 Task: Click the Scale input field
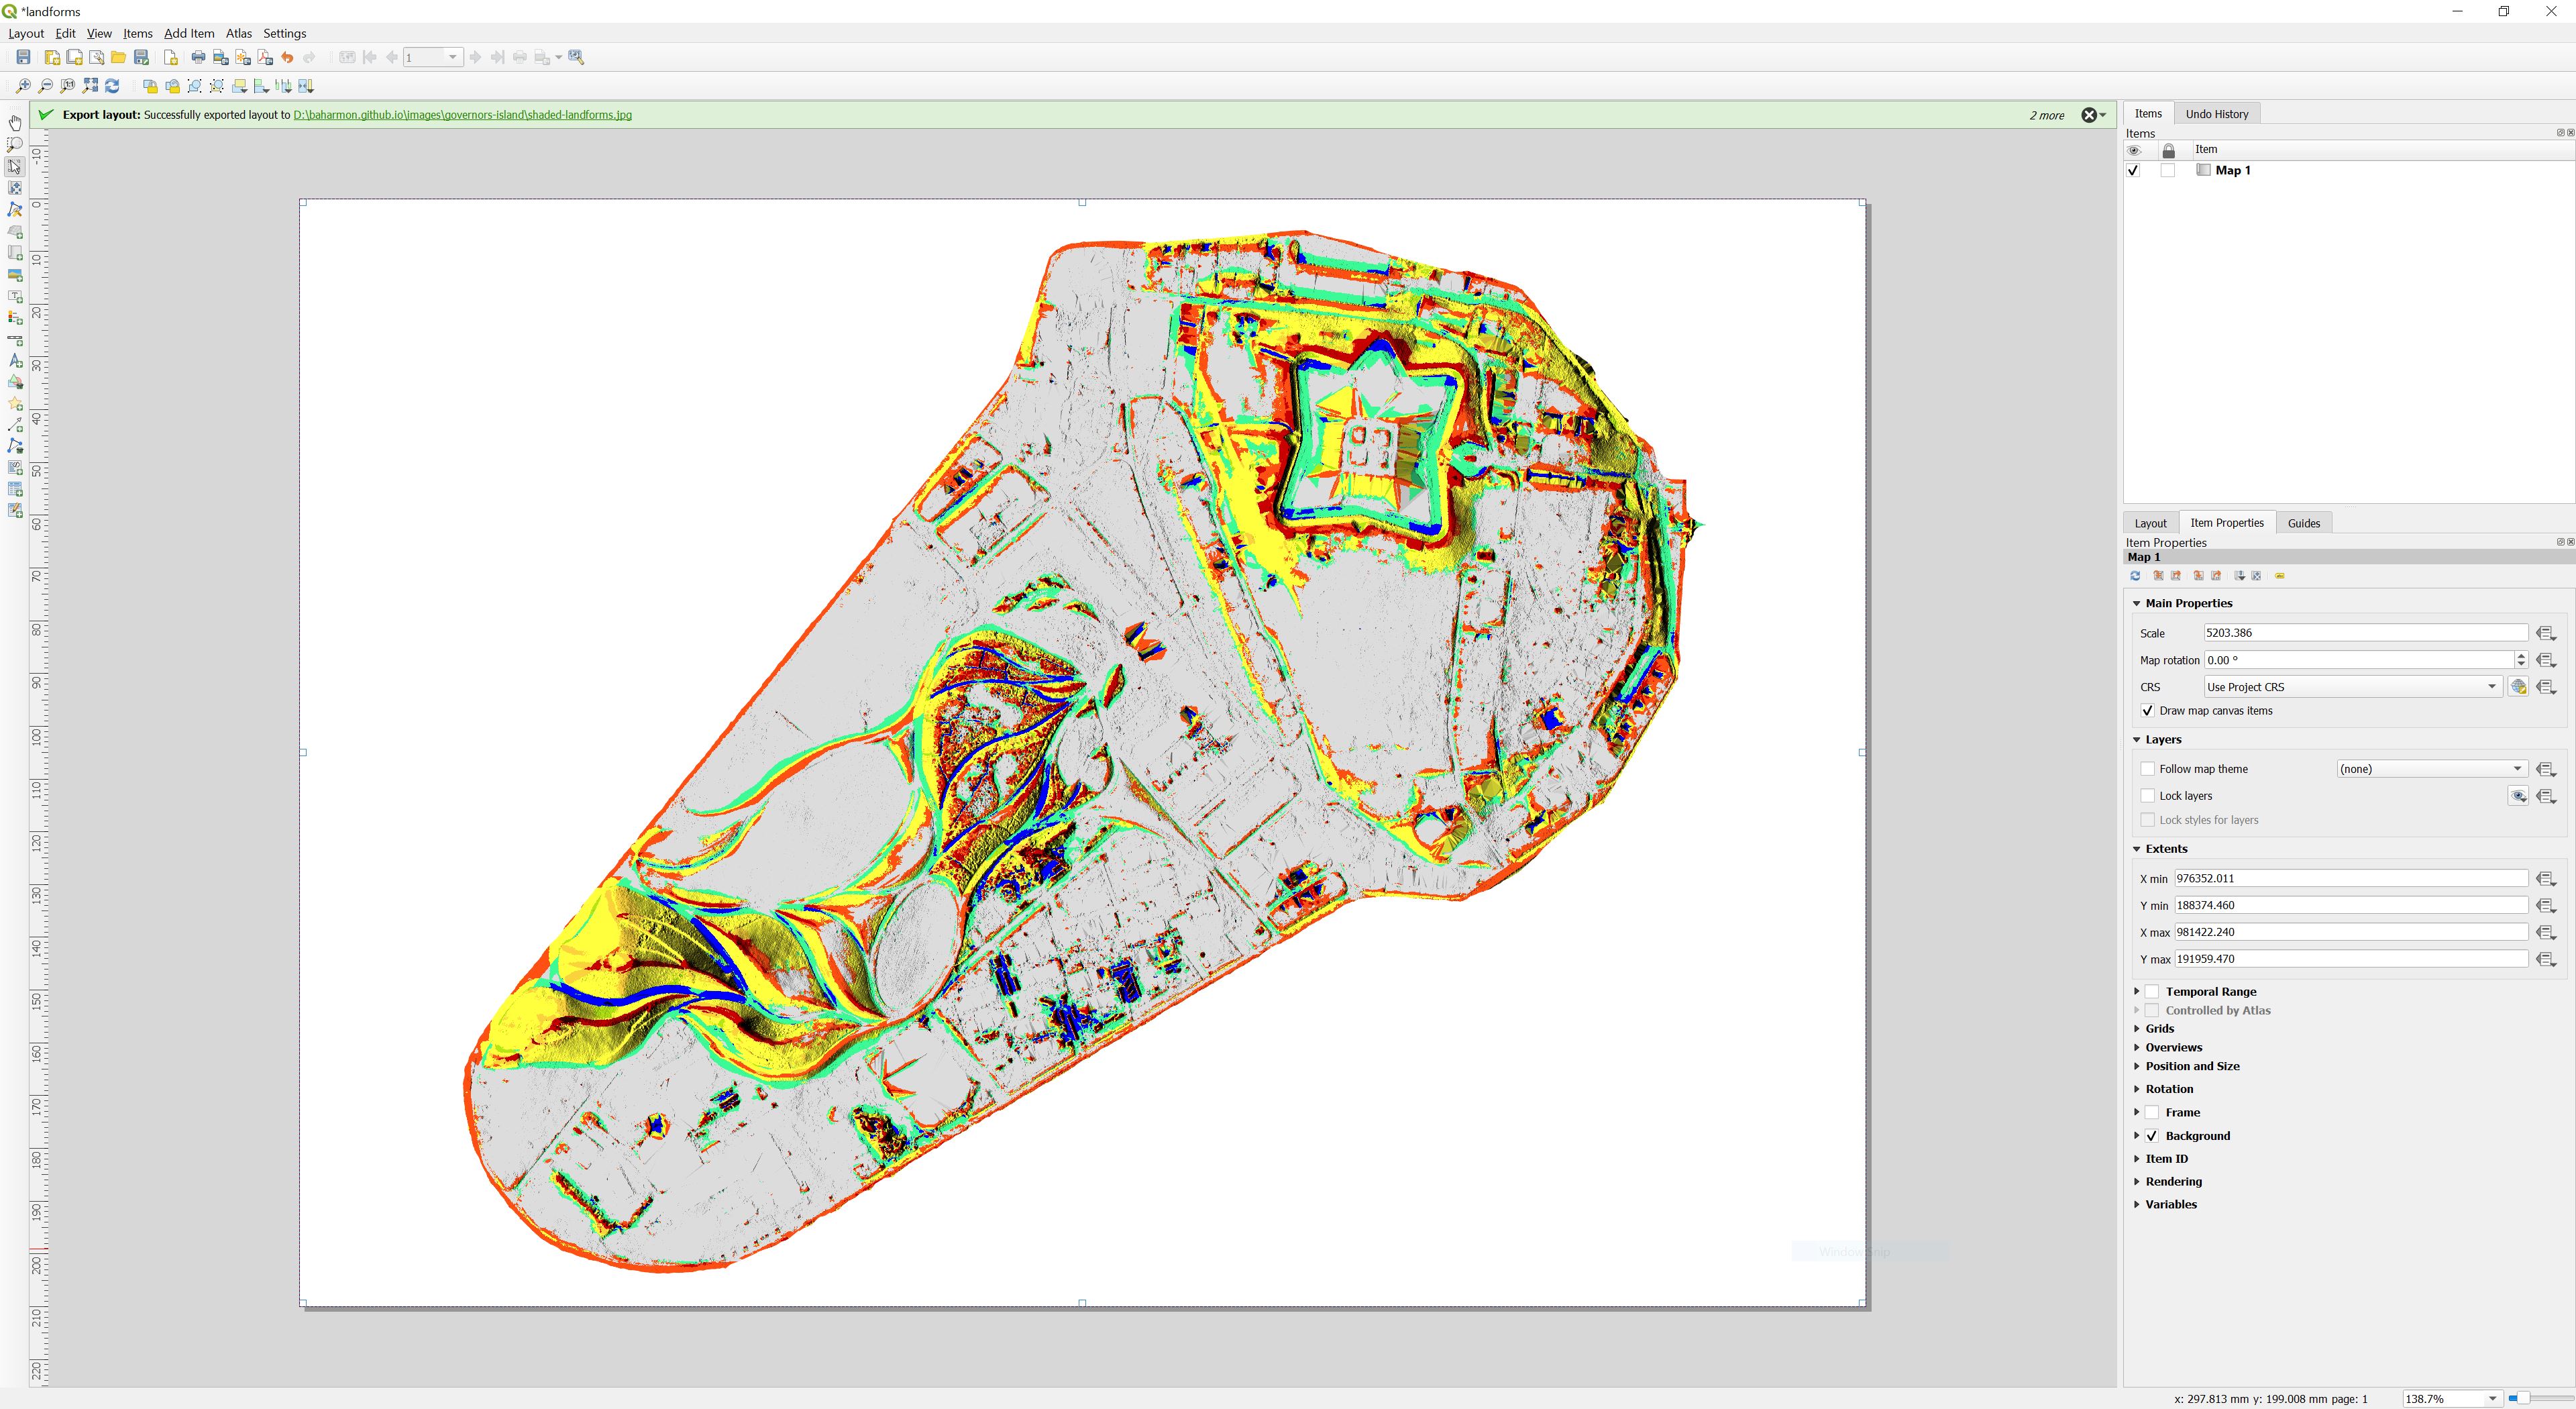(2365, 633)
